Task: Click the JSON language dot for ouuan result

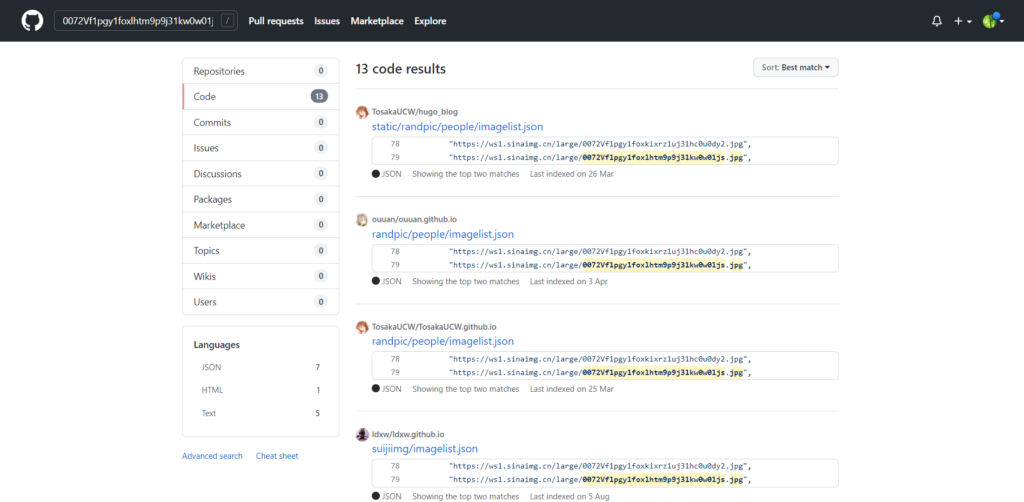Action: pyautogui.click(x=376, y=281)
